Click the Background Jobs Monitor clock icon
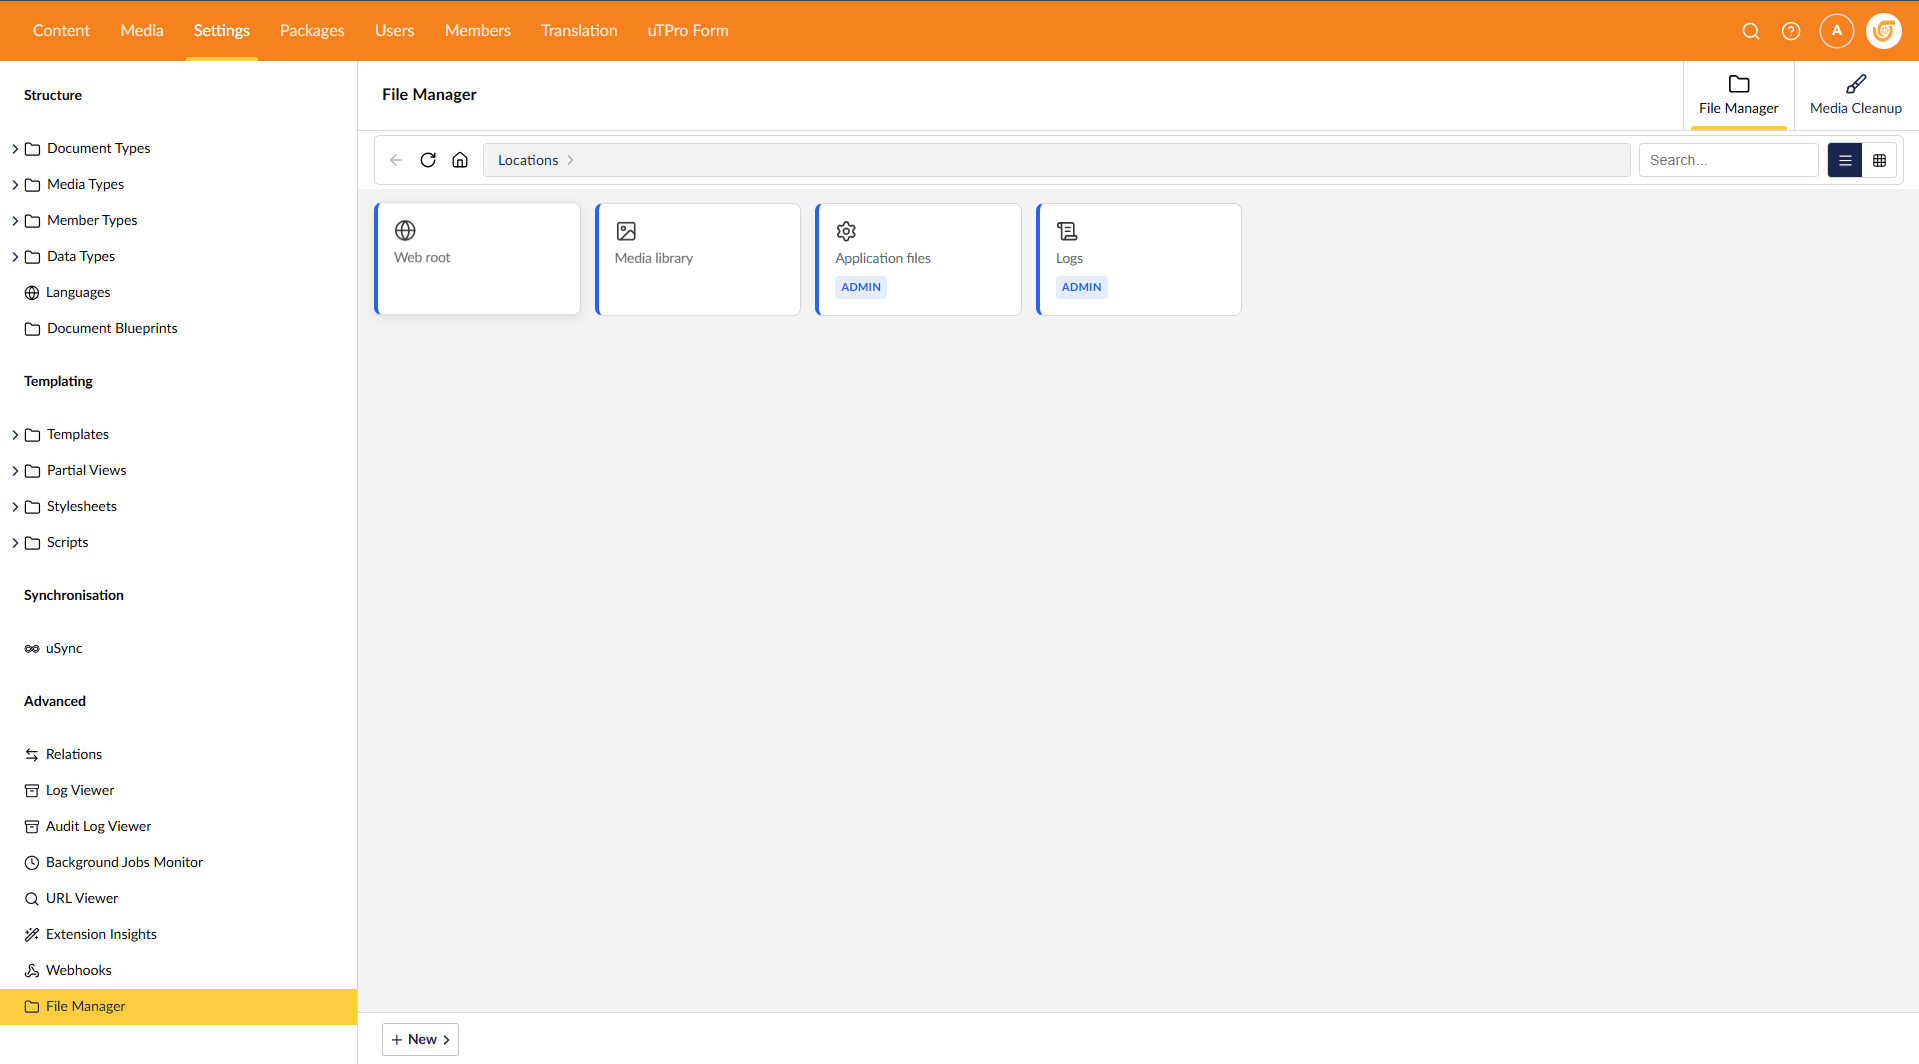The width and height of the screenshot is (1919, 1064). pyautogui.click(x=32, y=863)
